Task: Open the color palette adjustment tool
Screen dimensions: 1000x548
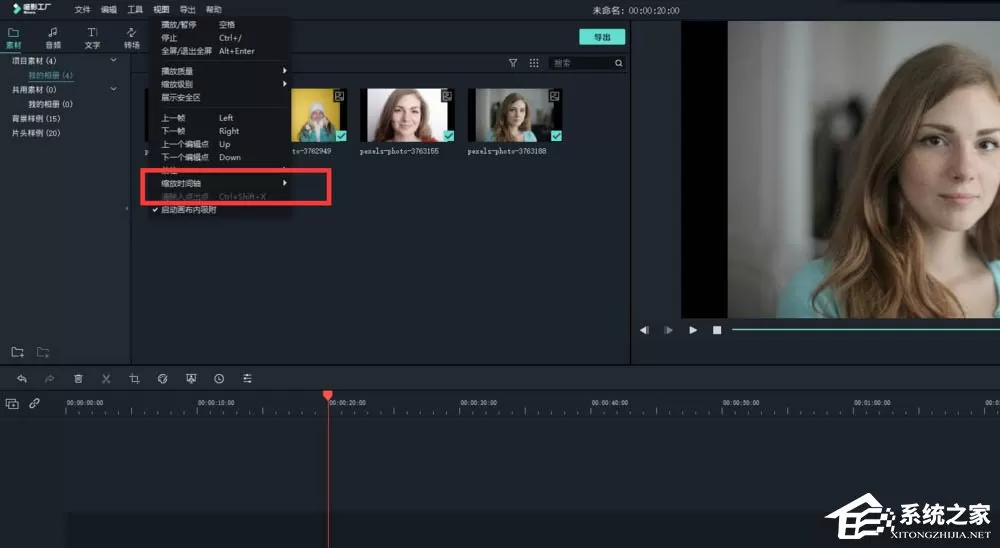Action: click(163, 379)
